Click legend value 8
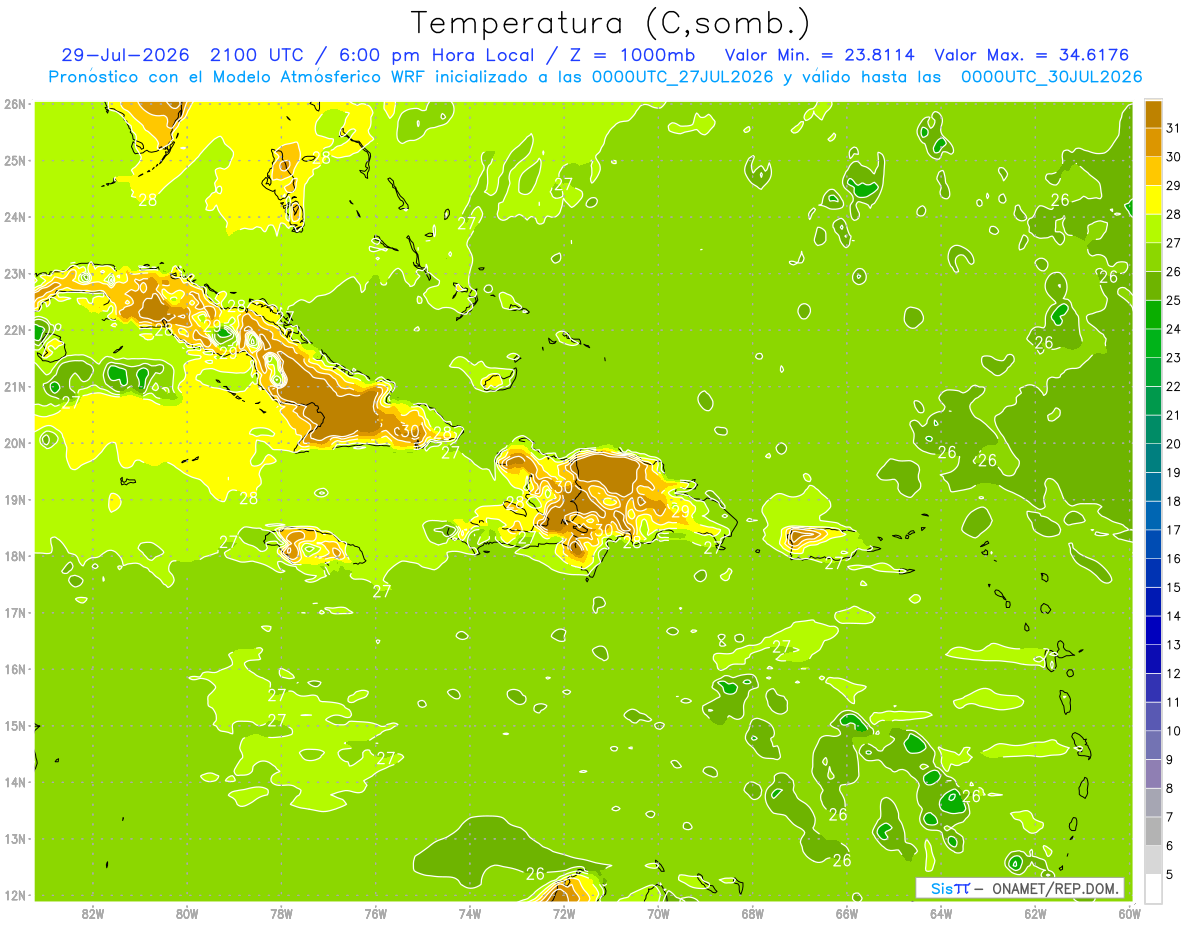The image size is (1200, 927). pos(1170,789)
